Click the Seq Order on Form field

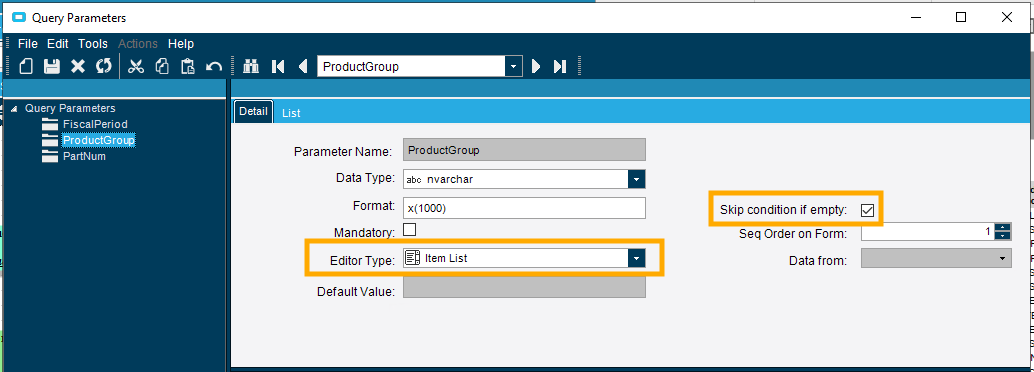[x=928, y=232]
